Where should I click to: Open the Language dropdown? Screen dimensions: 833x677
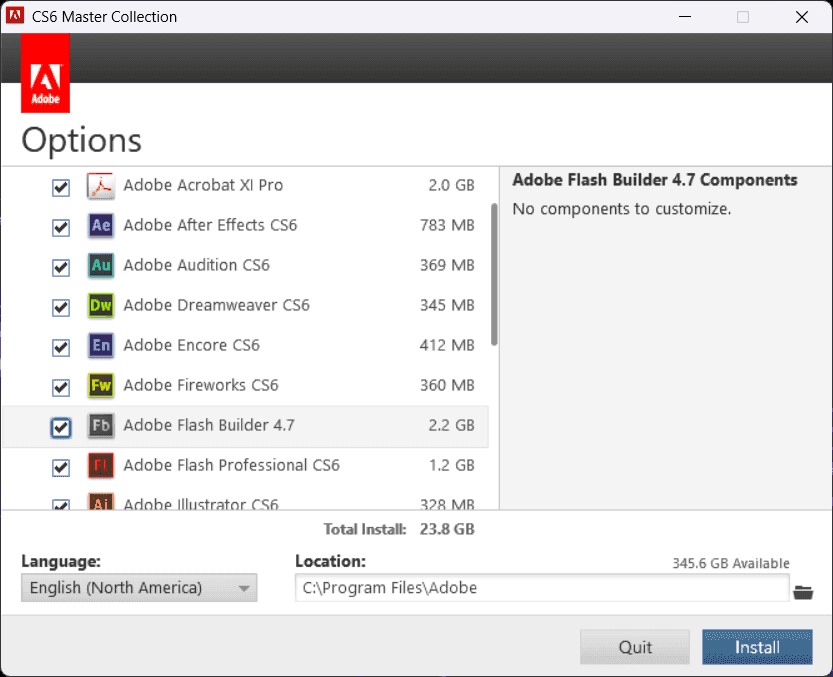coord(139,588)
